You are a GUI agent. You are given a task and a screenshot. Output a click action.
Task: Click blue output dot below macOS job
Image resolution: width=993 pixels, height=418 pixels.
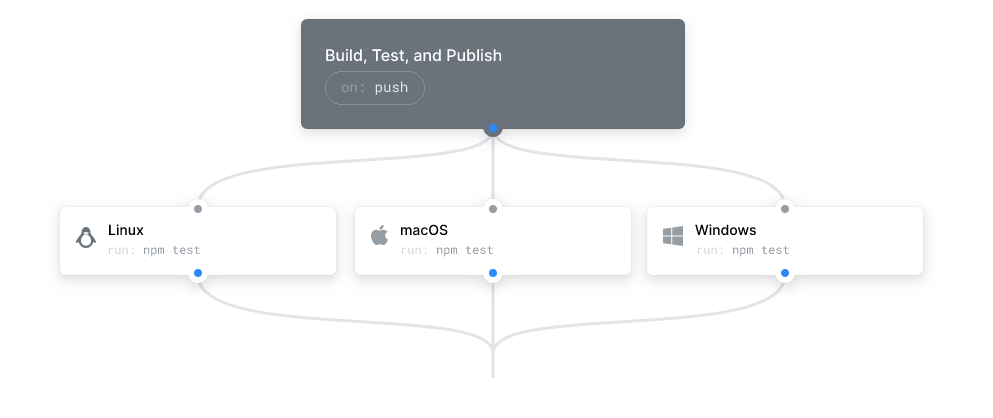point(493,273)
